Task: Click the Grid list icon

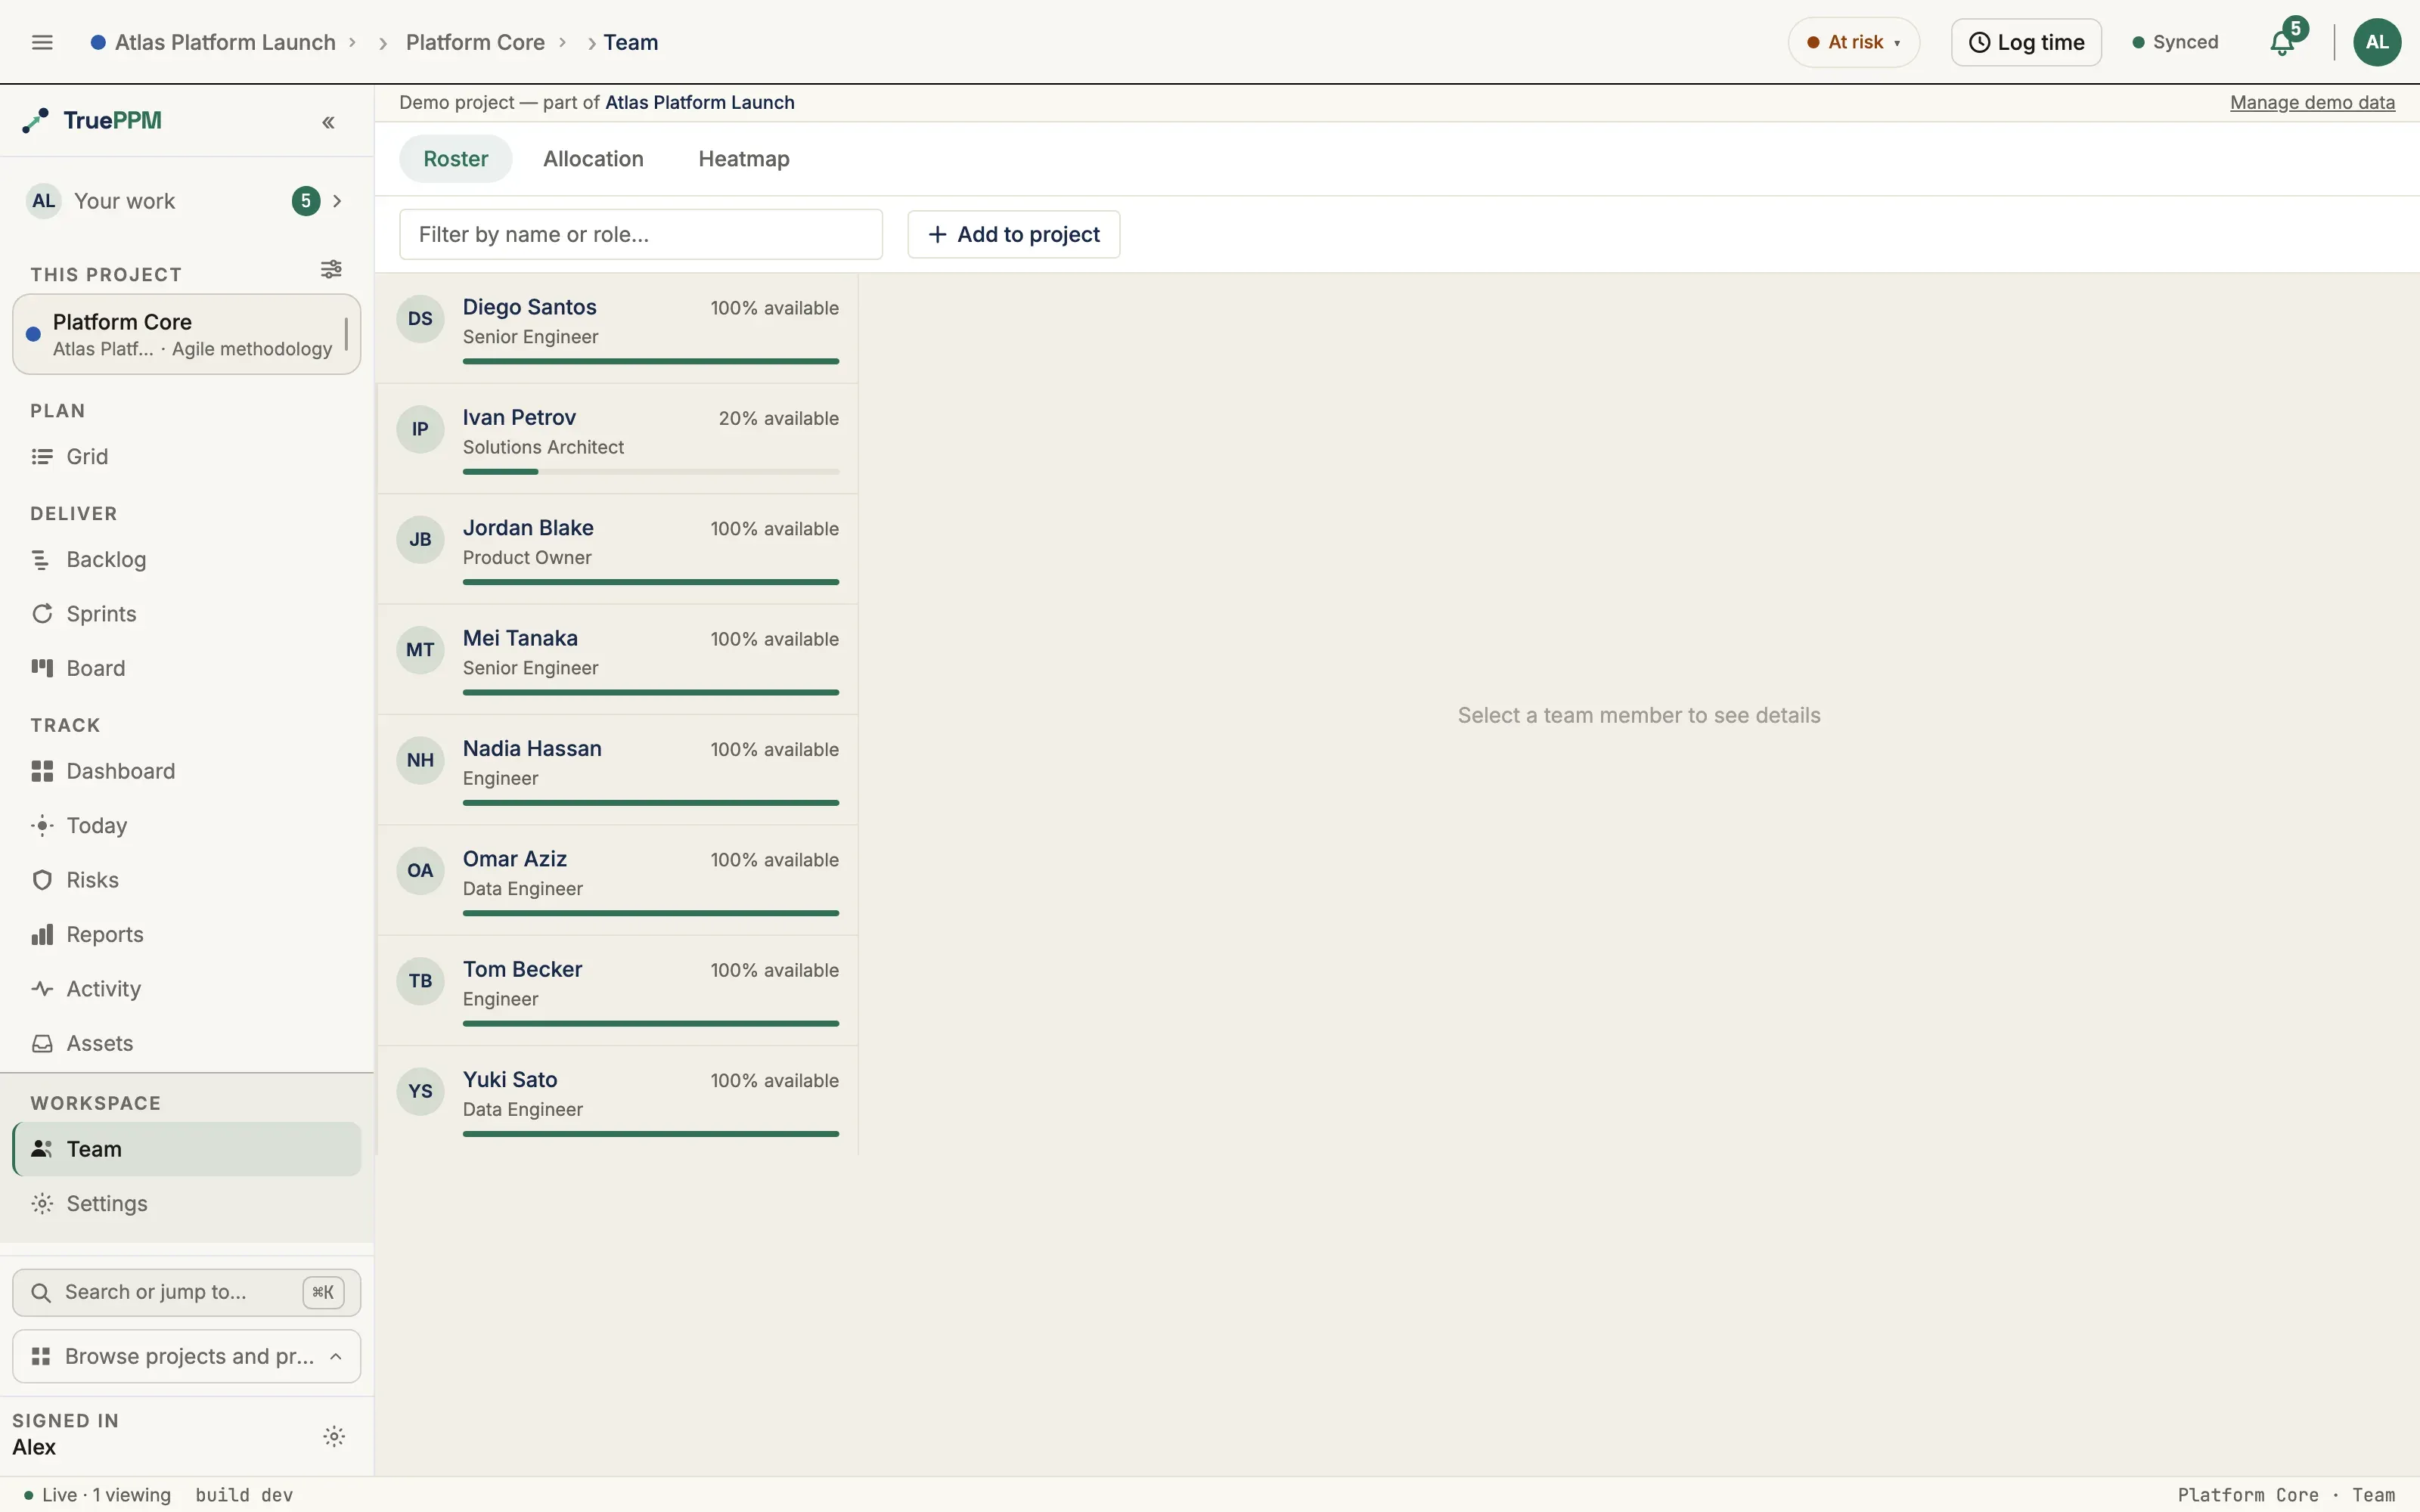Action: (42, 457)
